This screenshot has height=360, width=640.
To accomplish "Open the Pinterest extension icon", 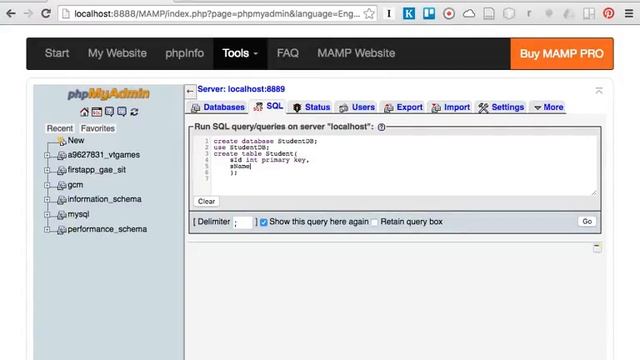I will point(609,13).
